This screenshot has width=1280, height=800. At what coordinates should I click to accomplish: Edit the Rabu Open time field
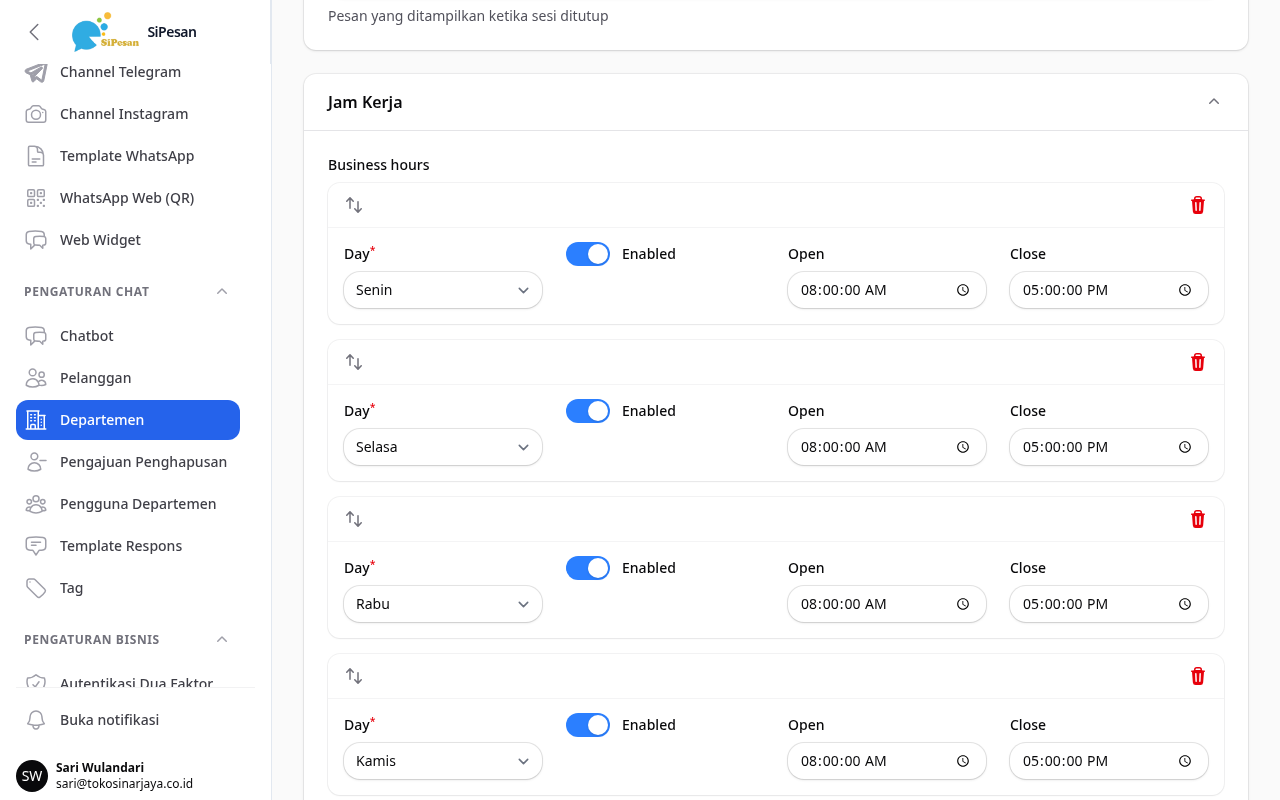[887, 604]
